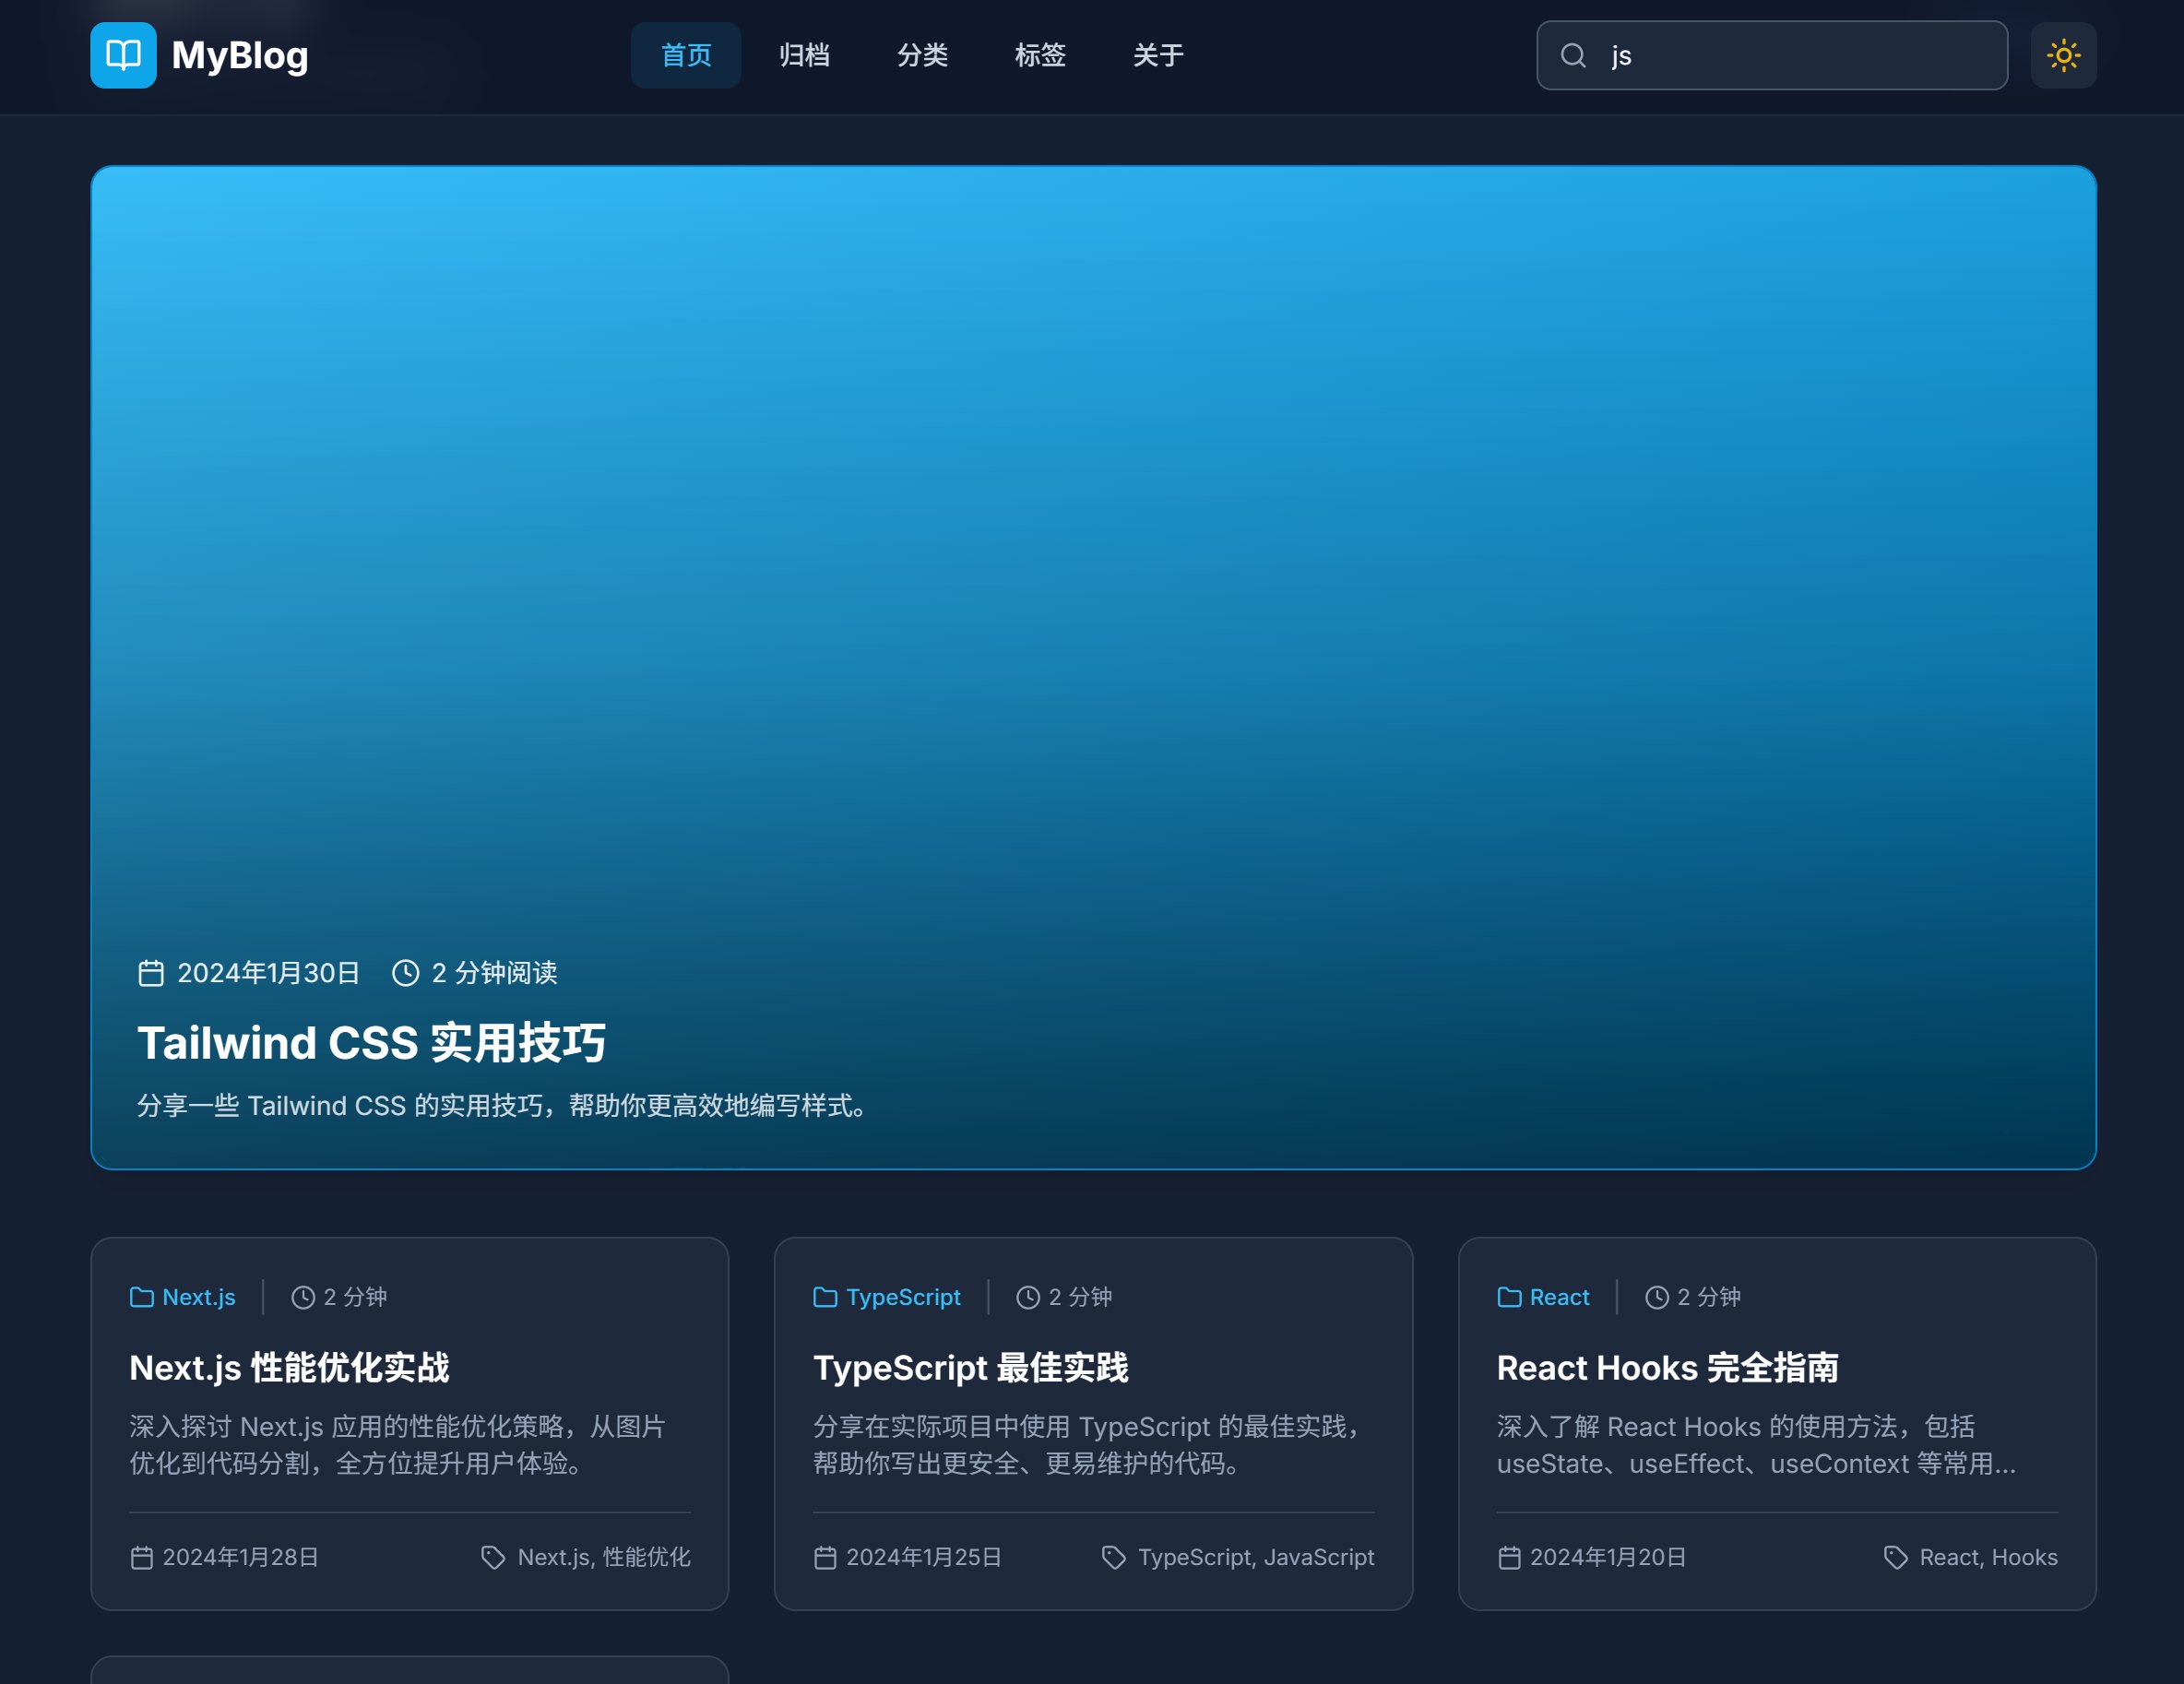This screenshot has width=2184, height=1684.
Task: Click the search input field
Action: pyautogui.click(x=1800, y=55)
